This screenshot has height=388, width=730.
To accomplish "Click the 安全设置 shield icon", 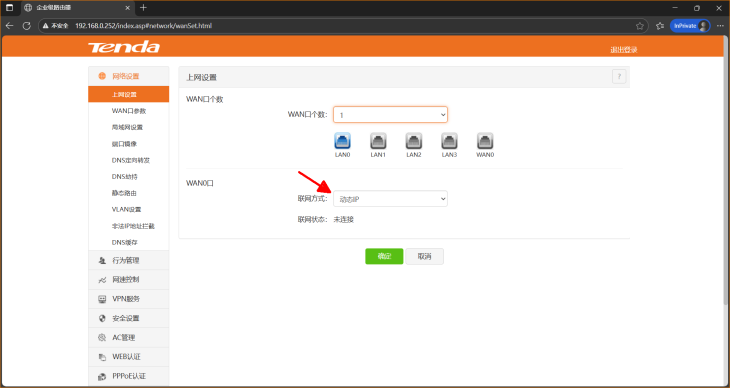I will click(102, 319).
